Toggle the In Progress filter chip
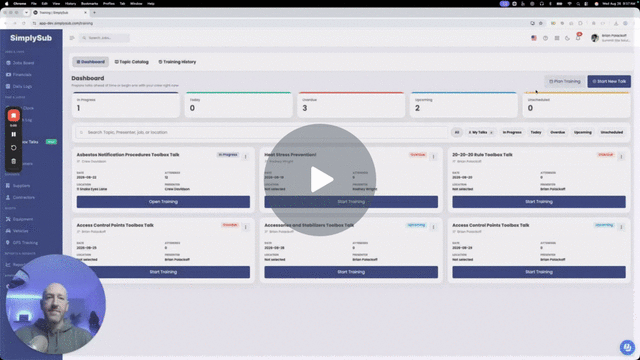640x360 pixels. pos(512,132)
